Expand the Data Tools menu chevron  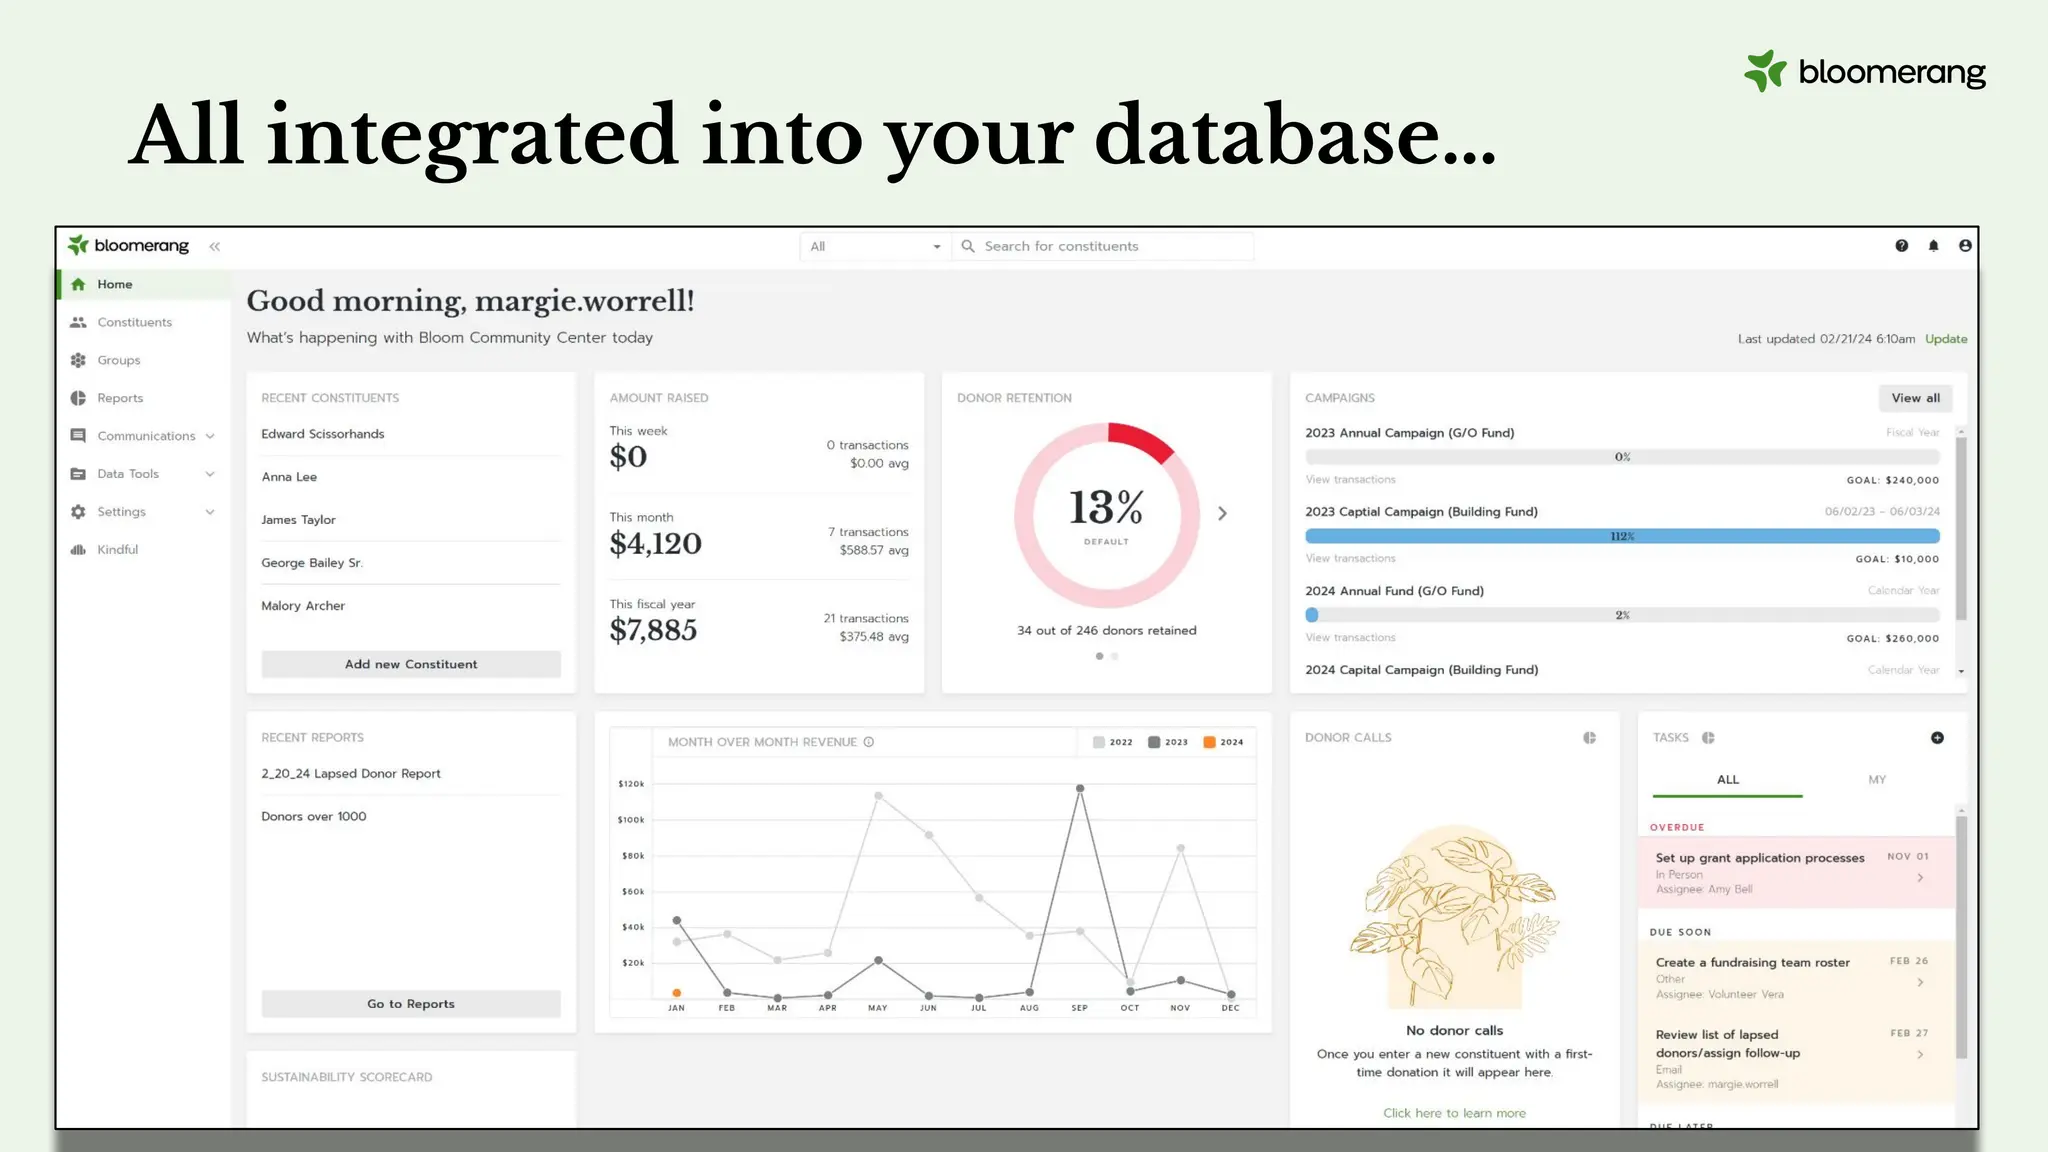(210, 474)
